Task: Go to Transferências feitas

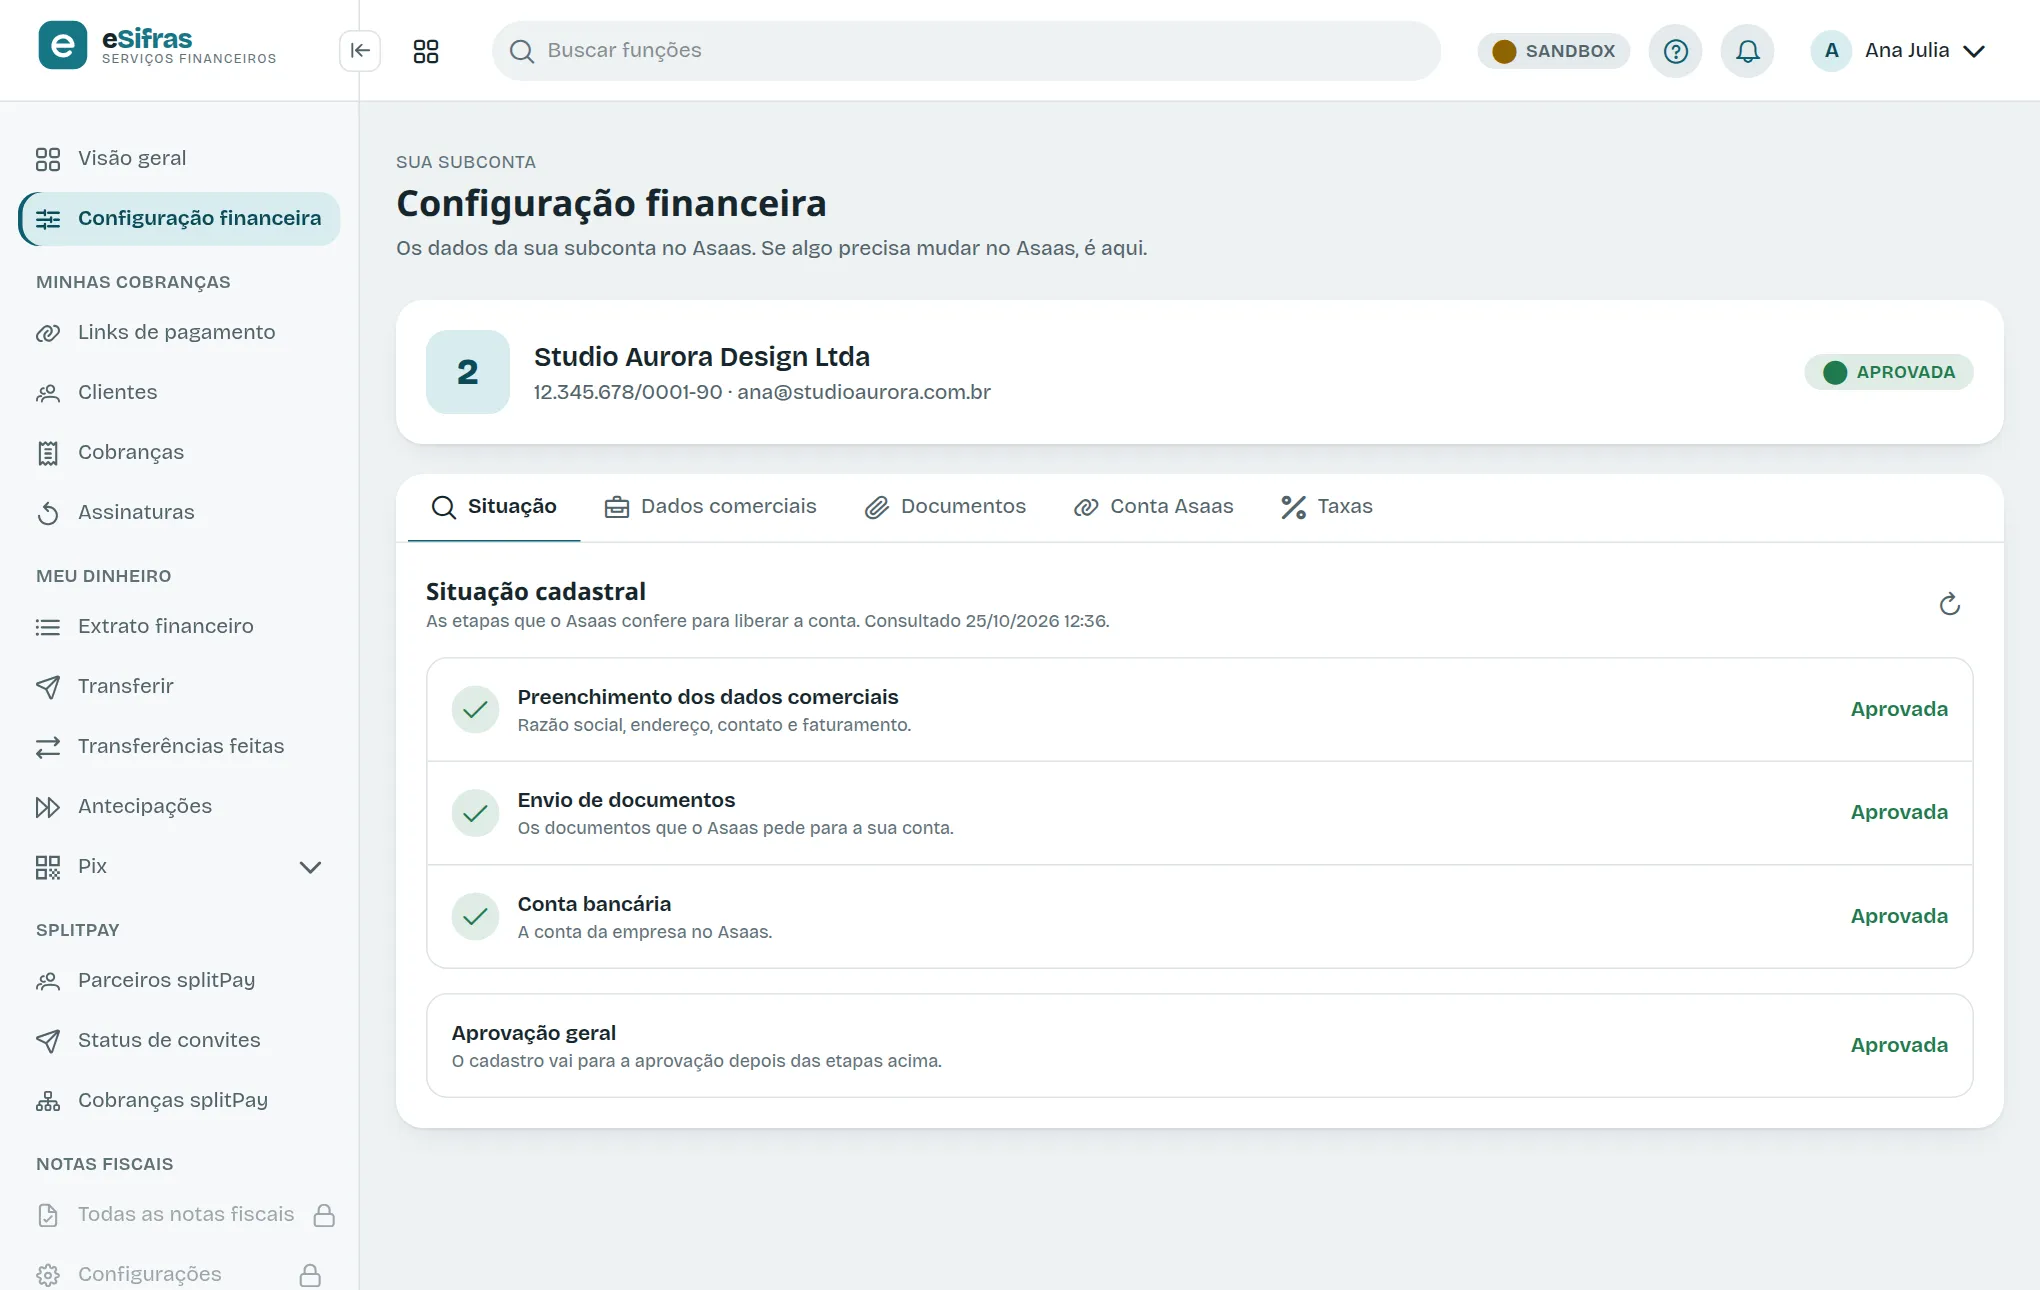Action: (179, 746)
